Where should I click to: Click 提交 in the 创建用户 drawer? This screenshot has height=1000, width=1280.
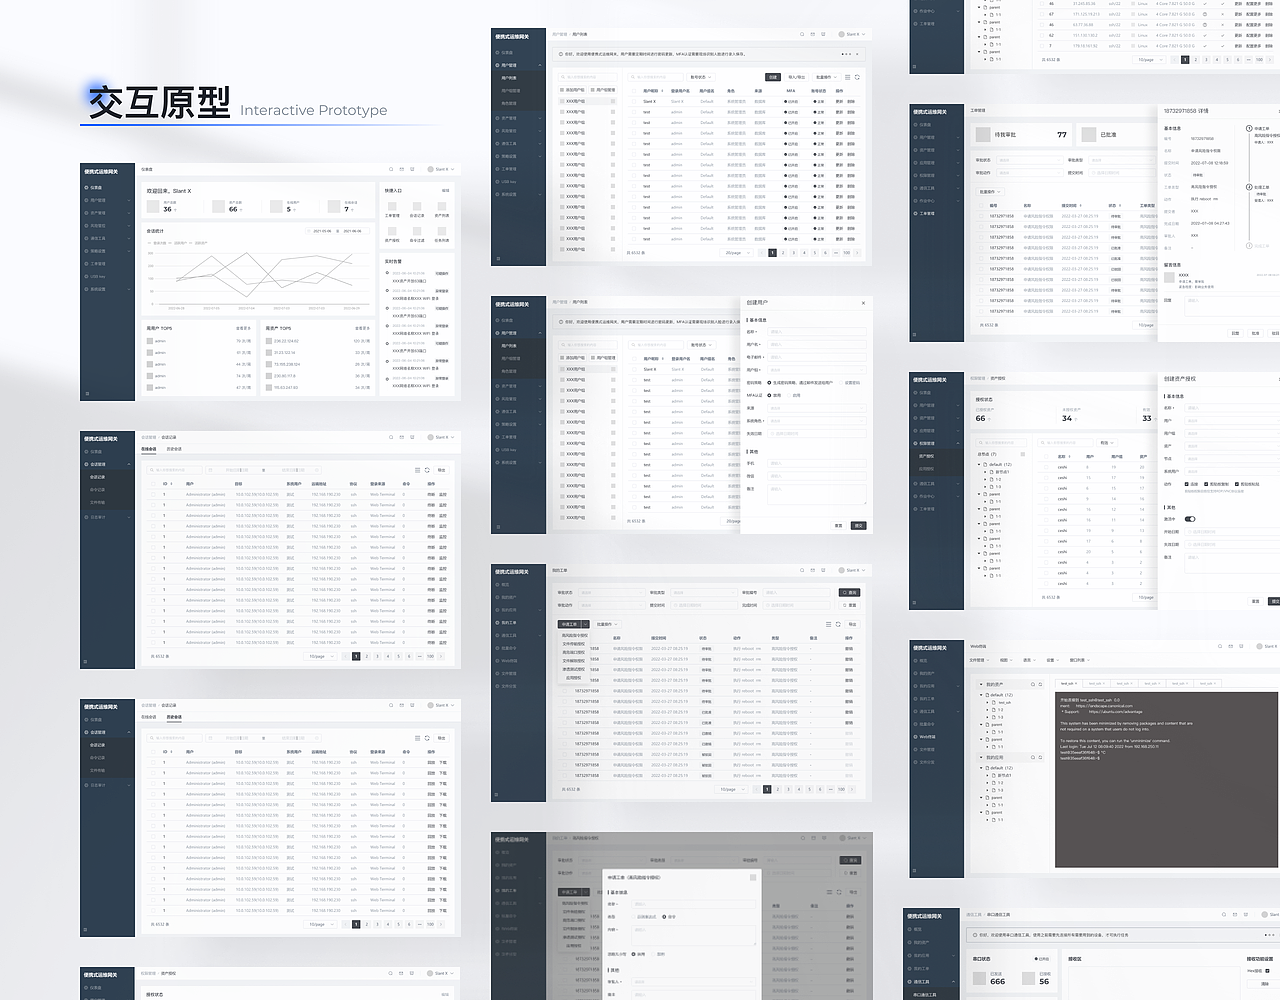click(858, 526)
